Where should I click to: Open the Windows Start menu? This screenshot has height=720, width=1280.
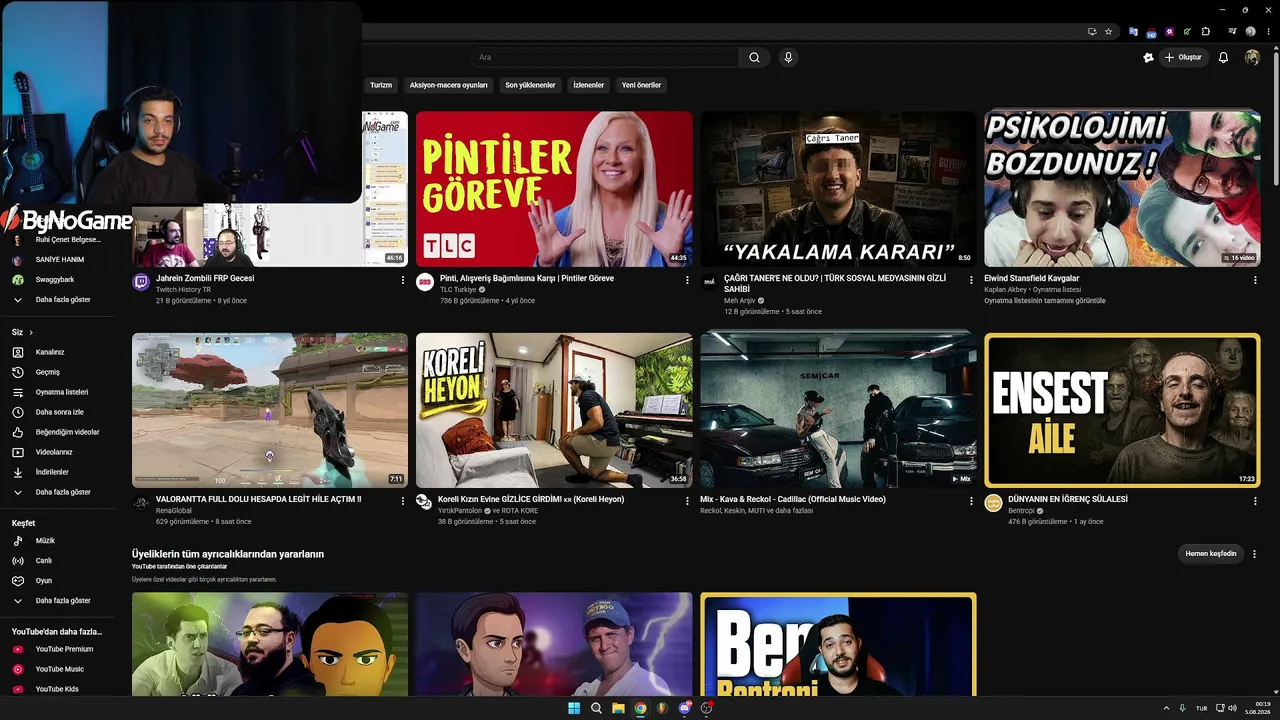pyautogui.click(x=574, y=708)
